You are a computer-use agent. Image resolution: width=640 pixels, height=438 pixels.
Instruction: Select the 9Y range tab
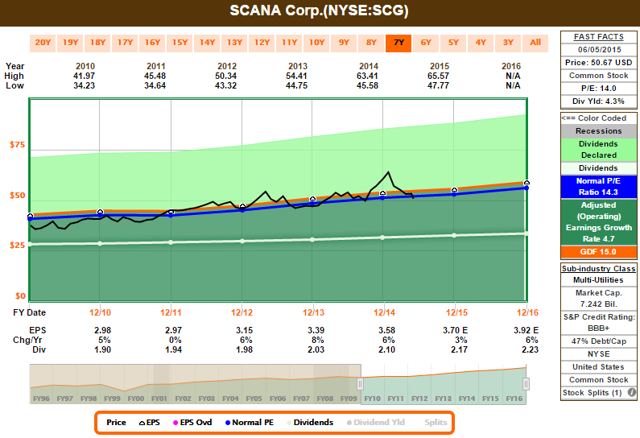(x=344, y=43)
